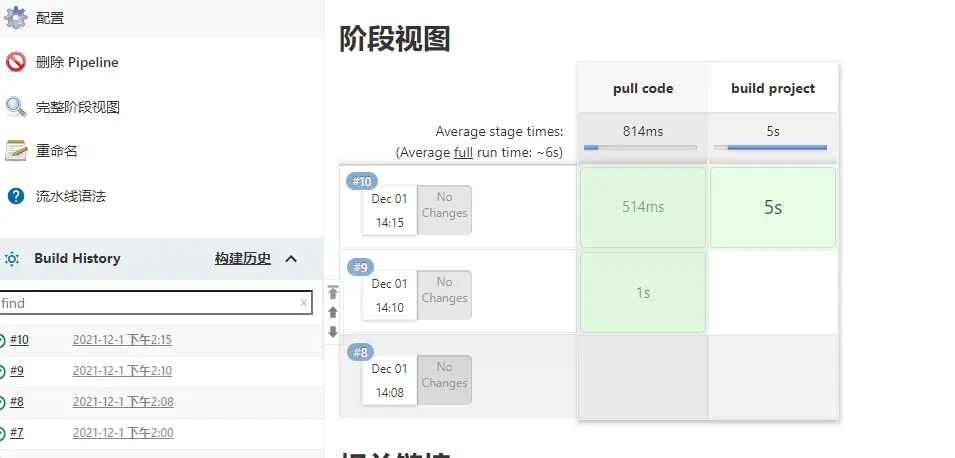This screenshot has width=955, height=458.
Task: Open the 构建历史 trend link
Action: 242,259
